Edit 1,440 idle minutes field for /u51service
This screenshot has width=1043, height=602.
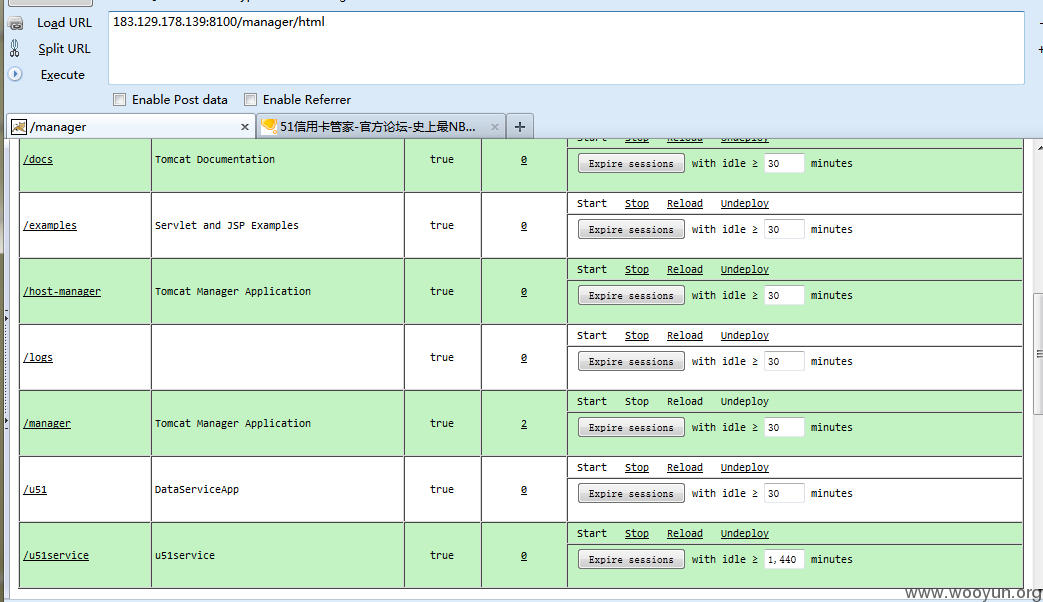[x=784, y=559]
